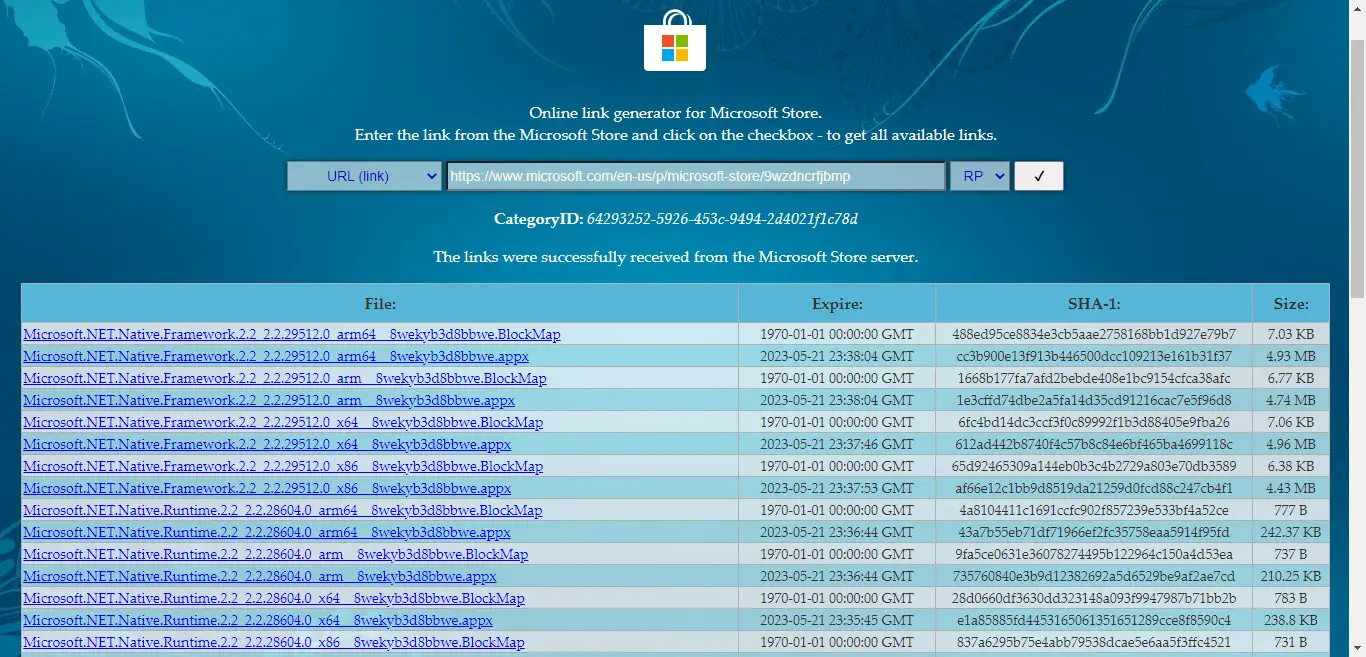The height and width of the screenshot is (657, 1366).
Task: Click SHA-1 hash starting with 65d92465309a144e
Action: [1094, 466]
